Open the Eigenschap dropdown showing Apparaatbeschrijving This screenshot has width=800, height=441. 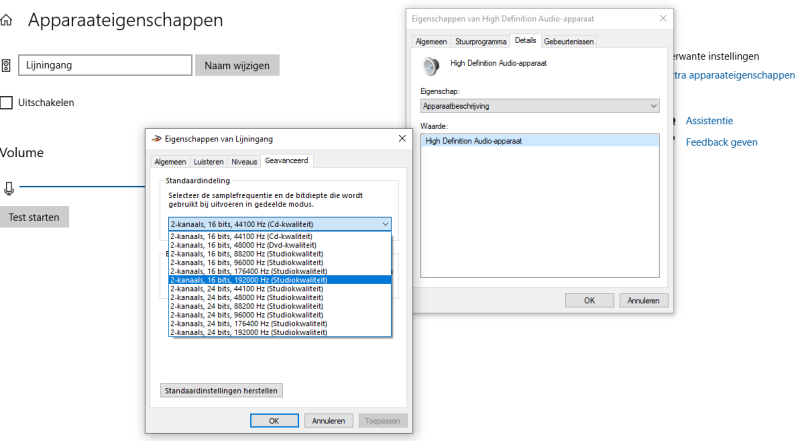click(x=540, y=106)
